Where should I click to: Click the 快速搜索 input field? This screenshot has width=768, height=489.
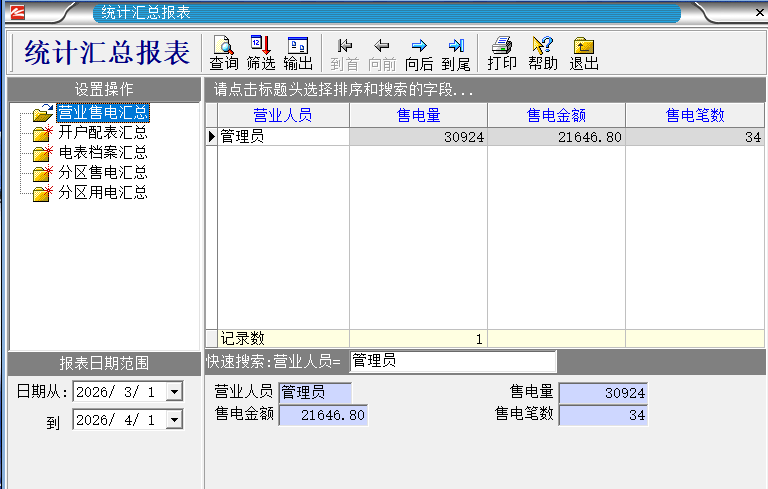(452, 361)
